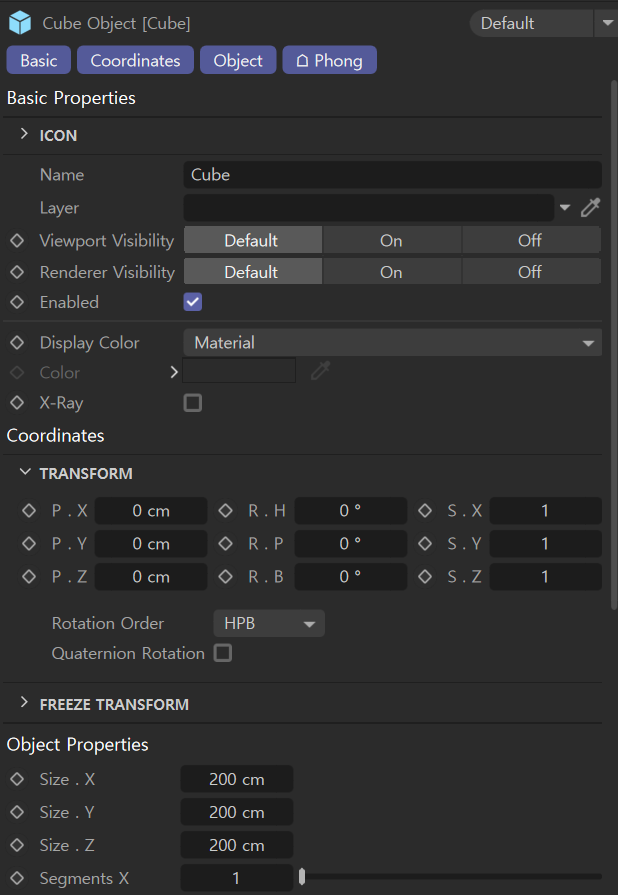This screenshot has height=895, width=618.
Task: Click the Name input field containing Cube
Action: coord(392,175)
